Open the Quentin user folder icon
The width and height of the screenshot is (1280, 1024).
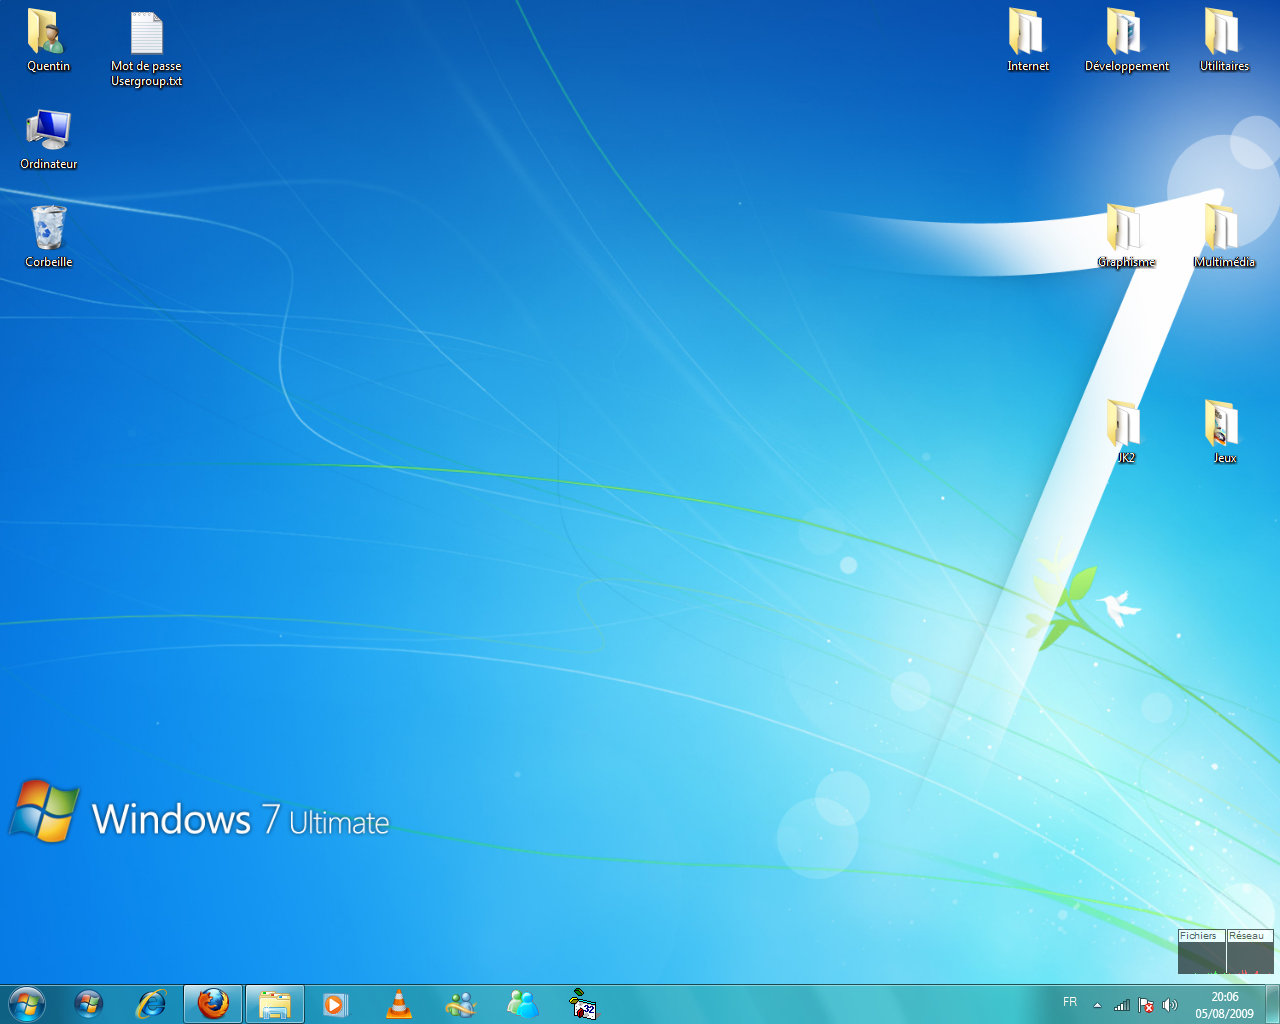click(x=48, y=40)
